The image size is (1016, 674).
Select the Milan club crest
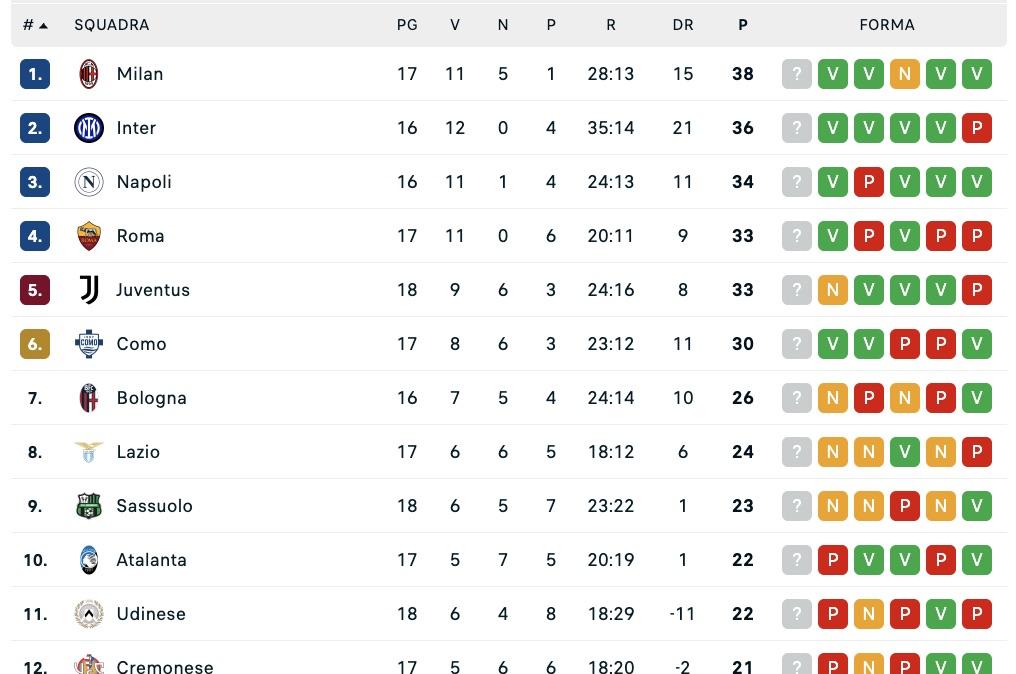pos(88,73)
